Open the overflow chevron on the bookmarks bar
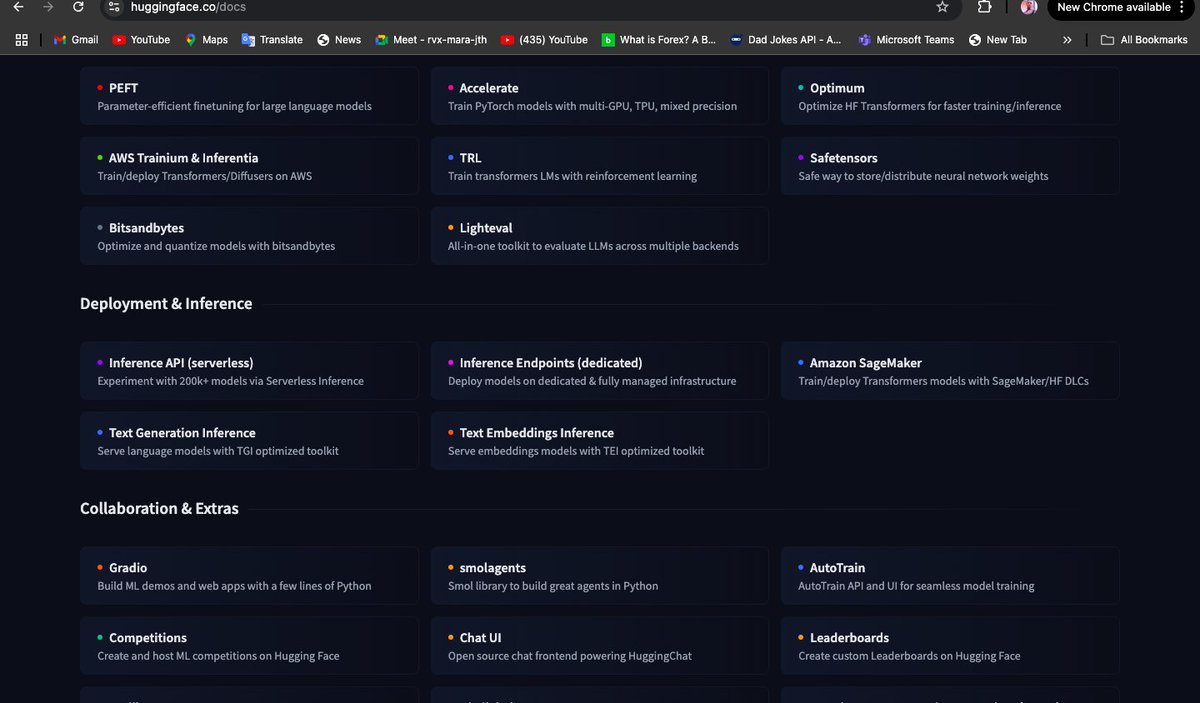 [x=1066, y=40]
